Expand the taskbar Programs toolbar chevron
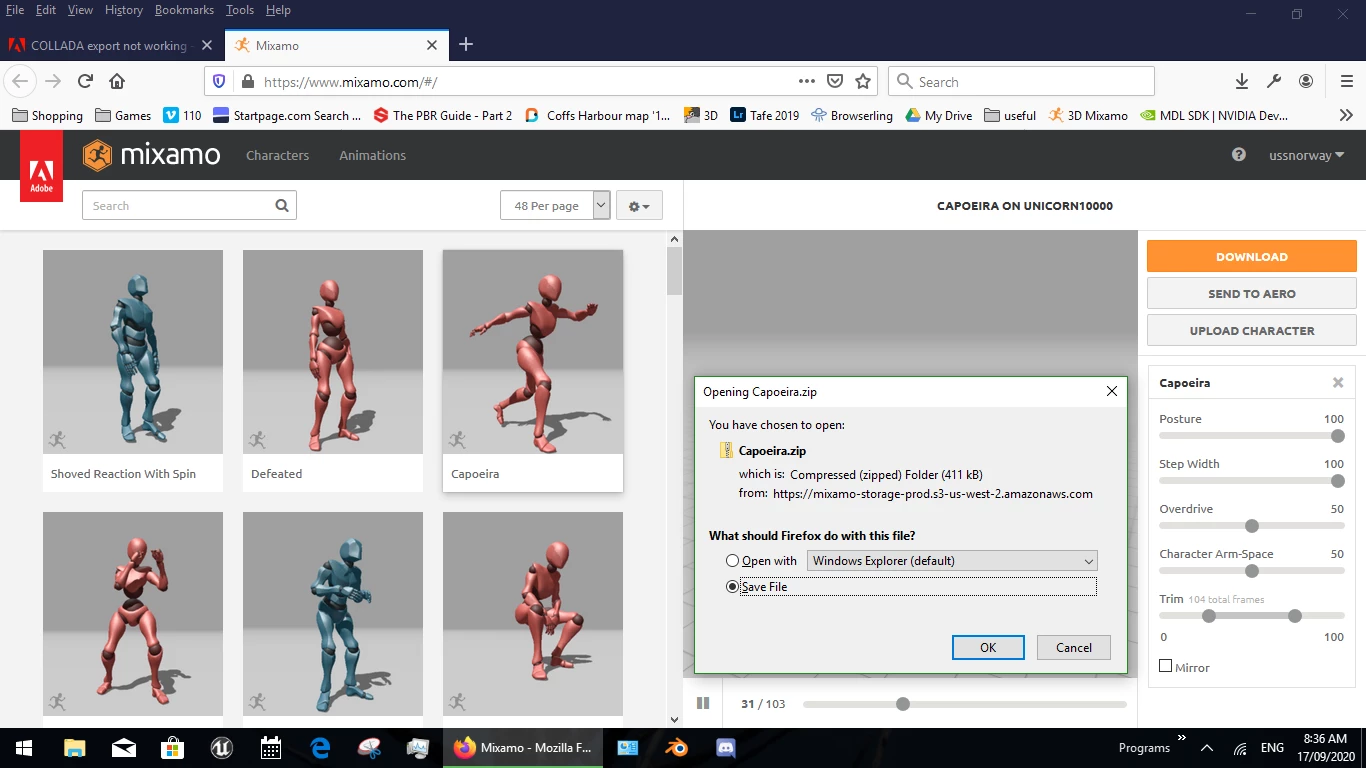Image resolution: width=1366 pixels, height=768 pixels. (1182, 739)
